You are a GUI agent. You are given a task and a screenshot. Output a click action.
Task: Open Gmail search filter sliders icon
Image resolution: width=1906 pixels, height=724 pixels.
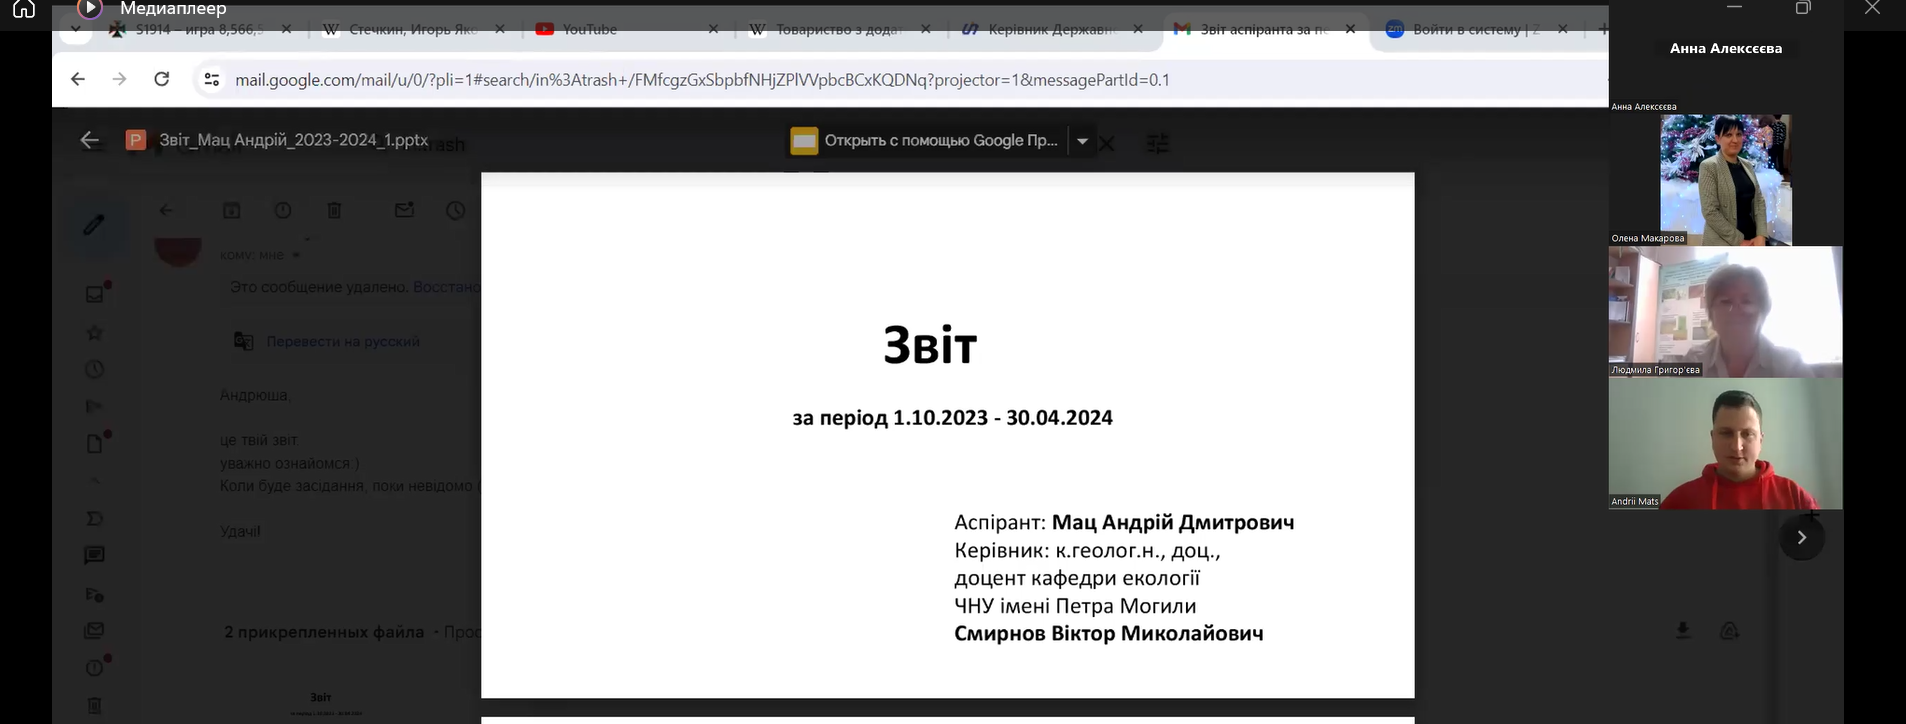1158,144
